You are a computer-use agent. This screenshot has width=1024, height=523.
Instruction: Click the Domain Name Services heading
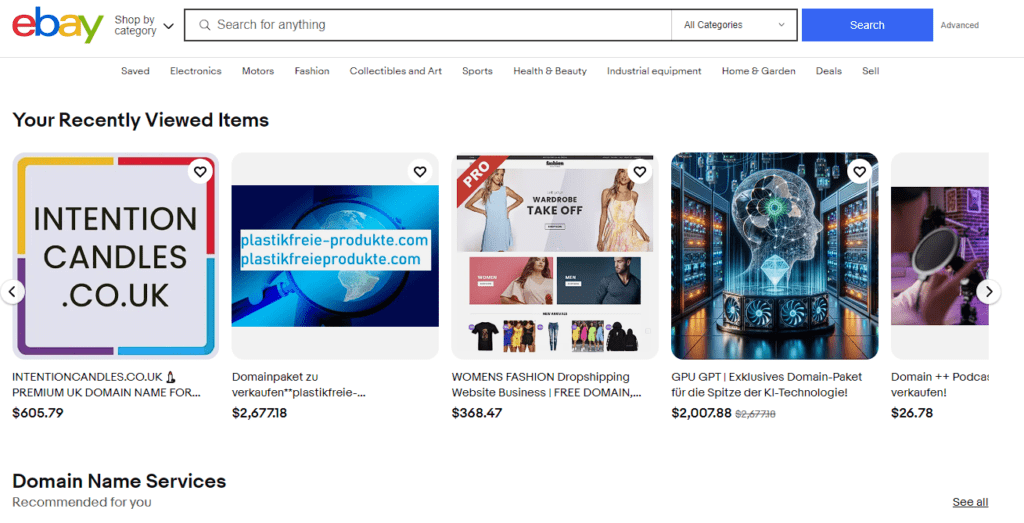click(119, 481)
